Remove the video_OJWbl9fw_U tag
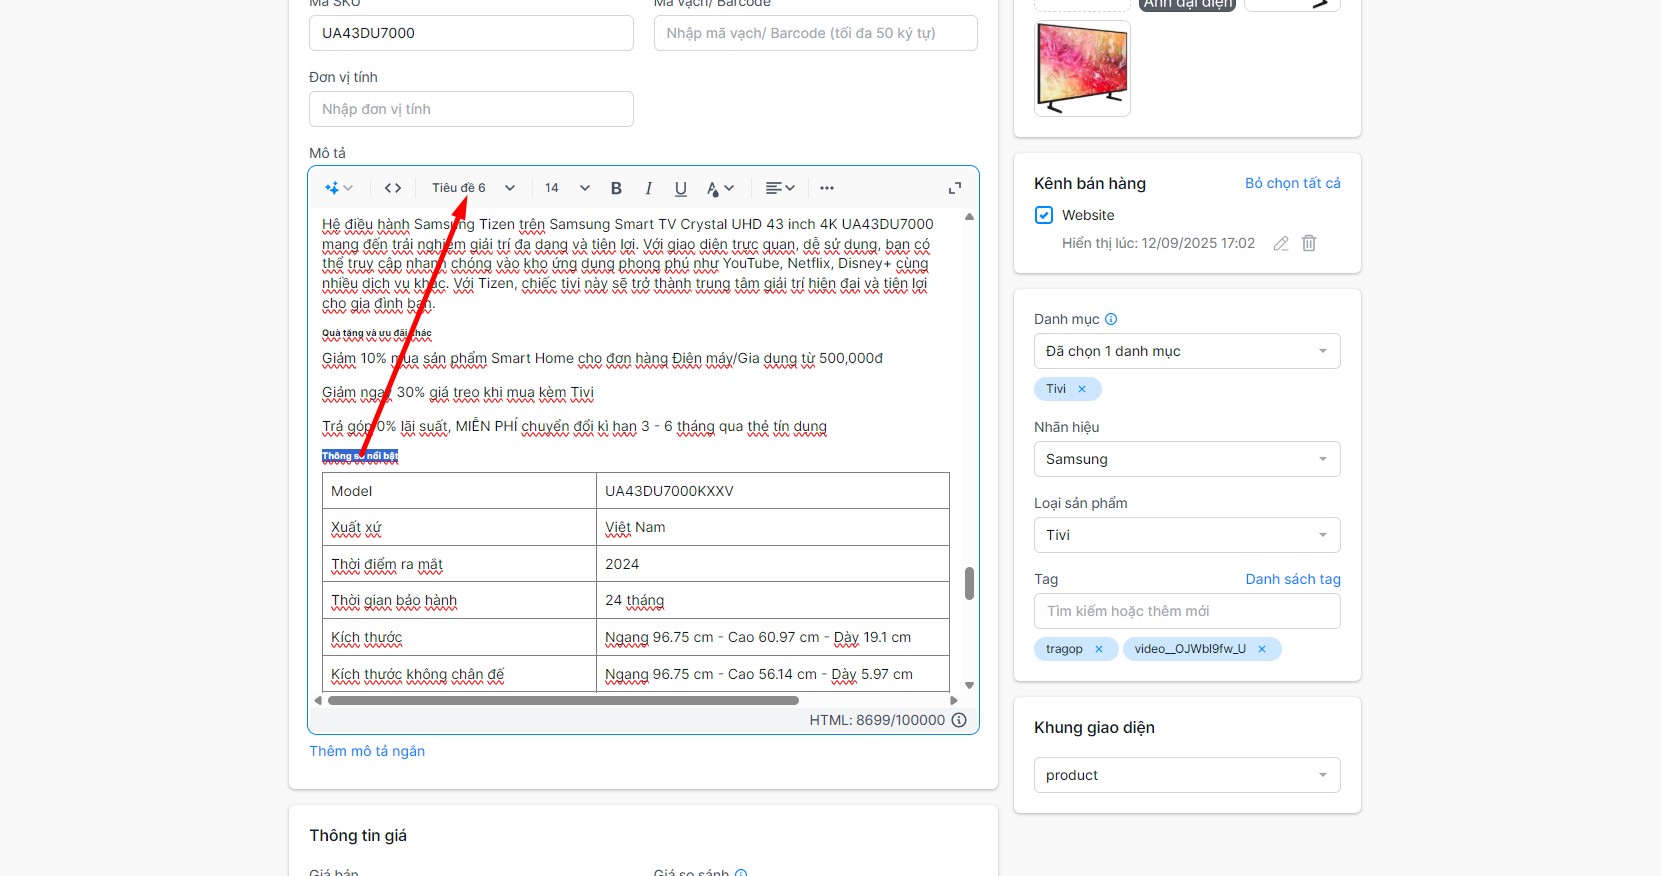Viewport: 1661px width, 876px height. [x=1262, y=649]
